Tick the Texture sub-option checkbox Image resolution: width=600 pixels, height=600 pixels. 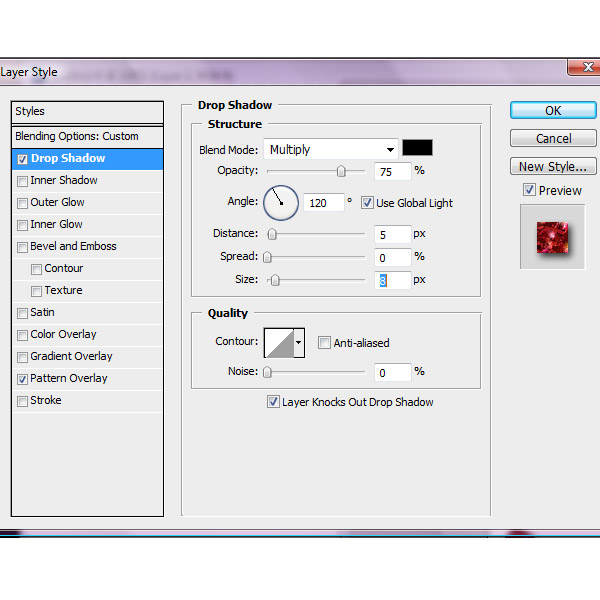point(36,291)
